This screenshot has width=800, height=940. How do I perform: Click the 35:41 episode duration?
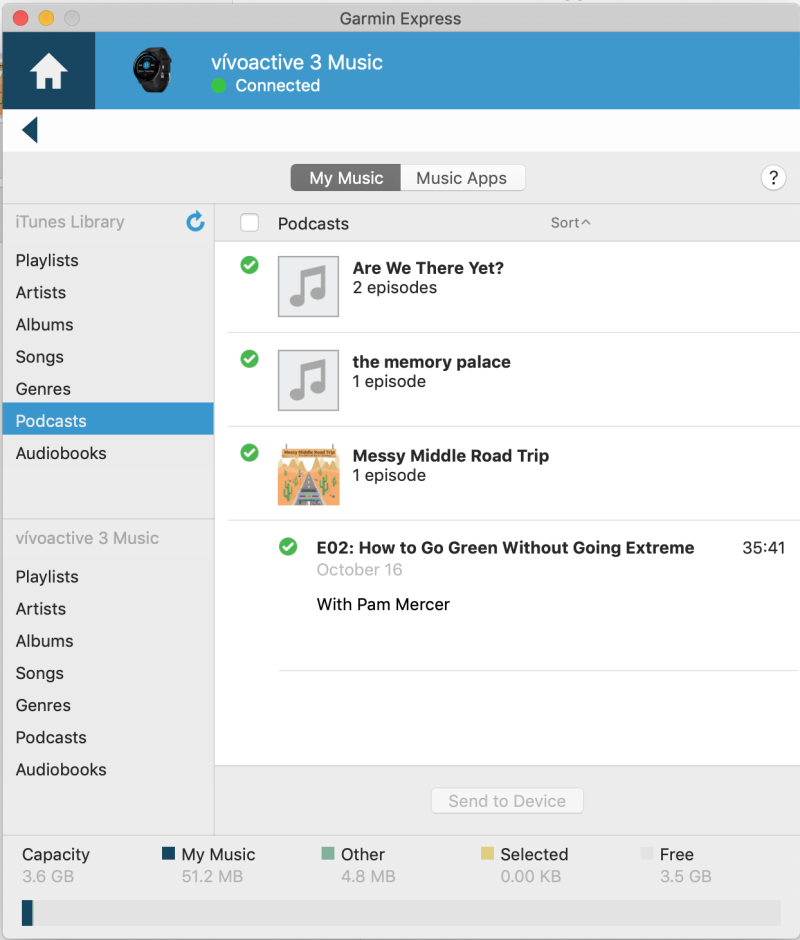(763, 548)
